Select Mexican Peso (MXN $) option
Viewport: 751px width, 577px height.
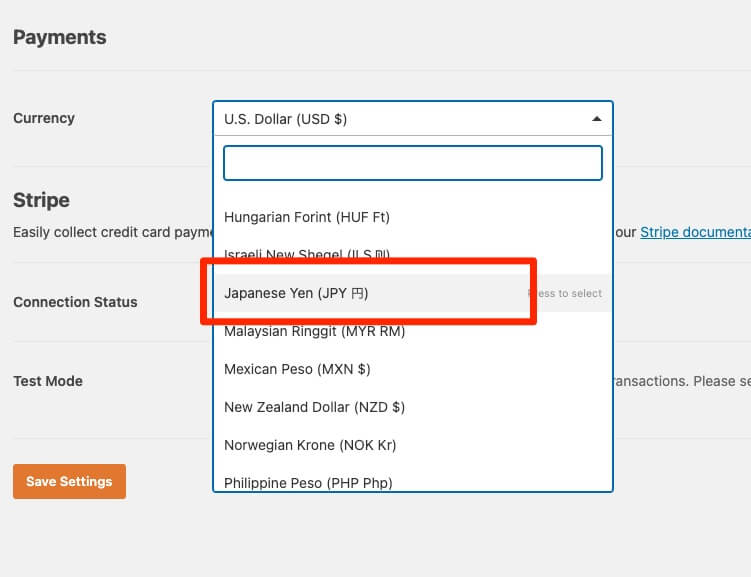[413, 369]
